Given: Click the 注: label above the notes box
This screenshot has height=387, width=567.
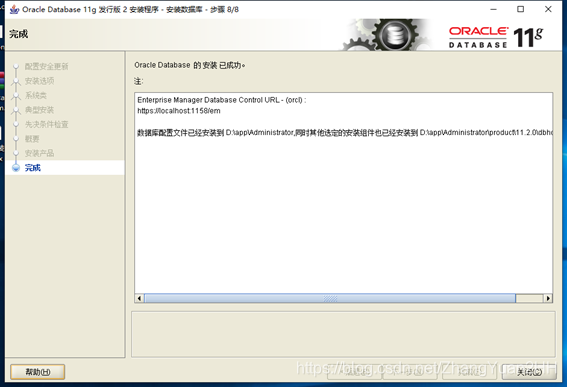Looking at the screenshot, I should pyautogui.click(x=138, y=81).
